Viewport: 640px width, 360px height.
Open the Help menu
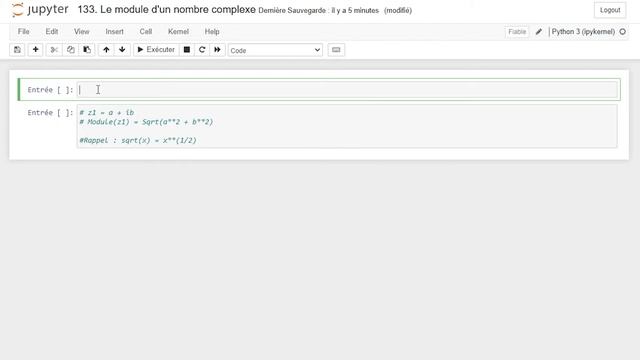(212, 31)
